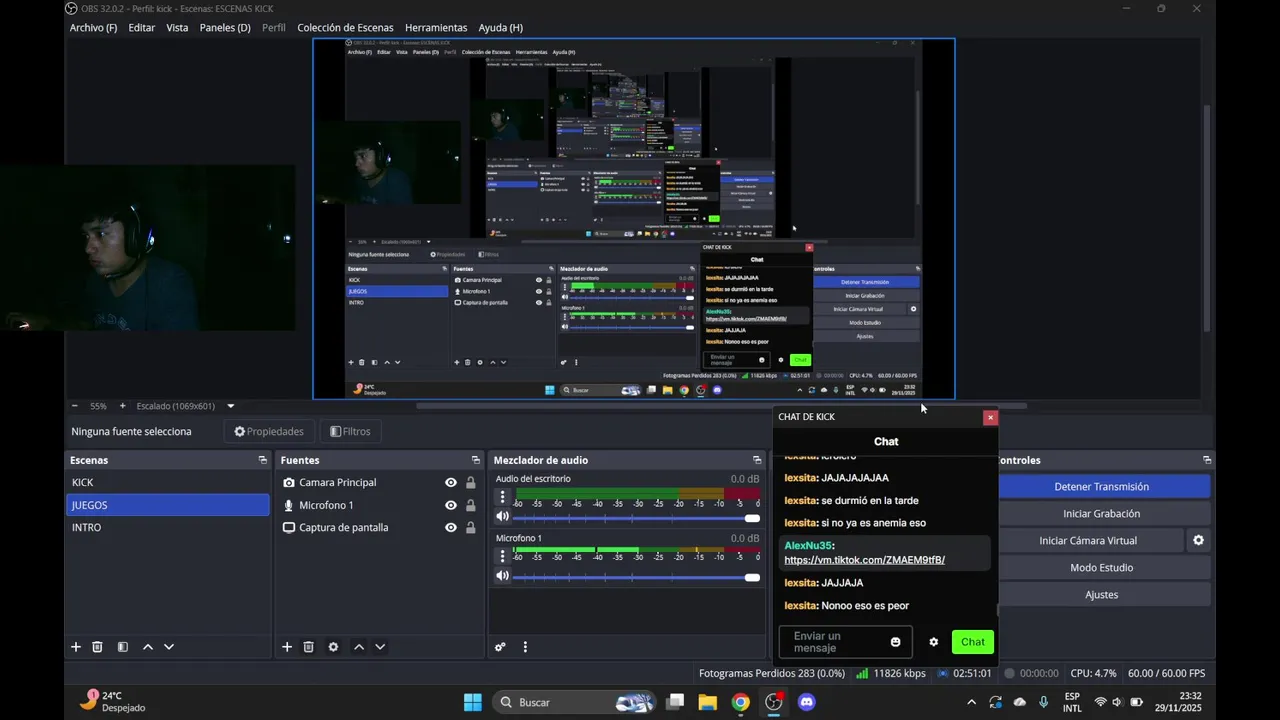Click Windows taskbar Buscar search box
The width and height of the screenshot is (1280, 720).
[x=576, y=702]
